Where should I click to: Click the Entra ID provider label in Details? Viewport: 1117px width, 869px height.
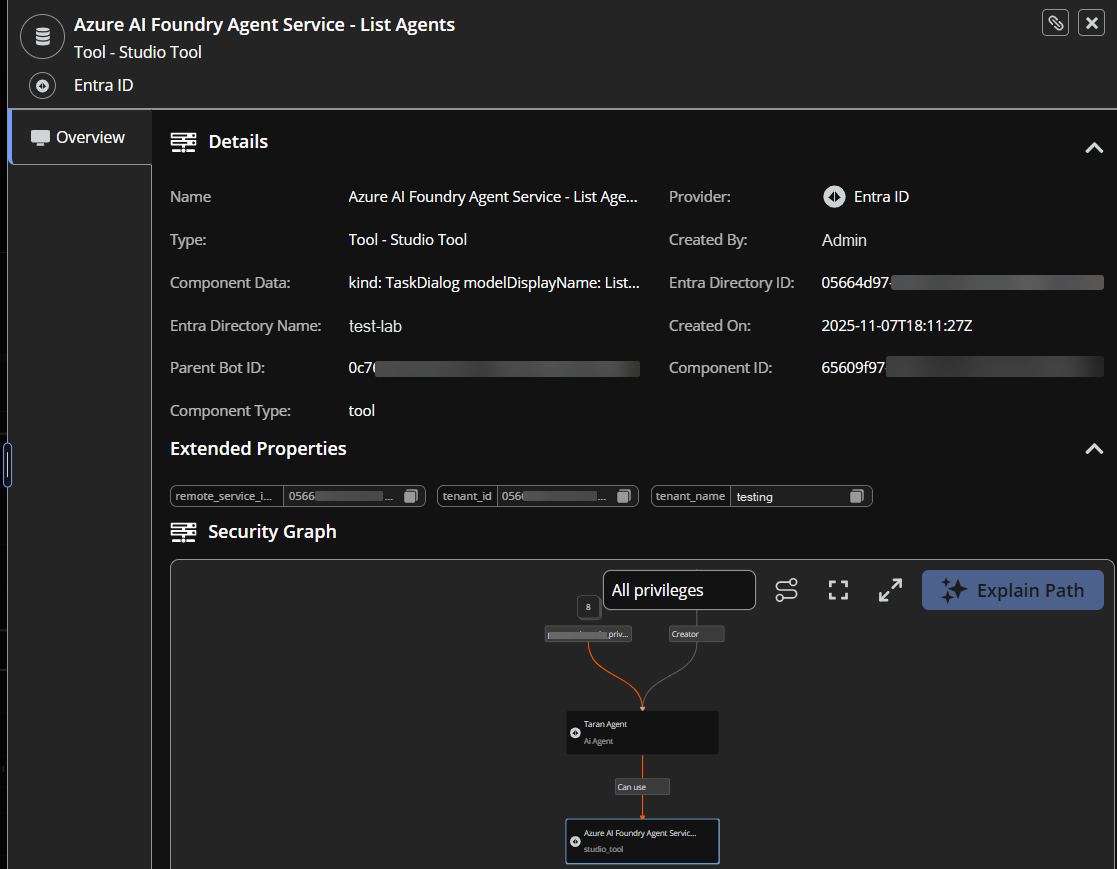point(881,197)
